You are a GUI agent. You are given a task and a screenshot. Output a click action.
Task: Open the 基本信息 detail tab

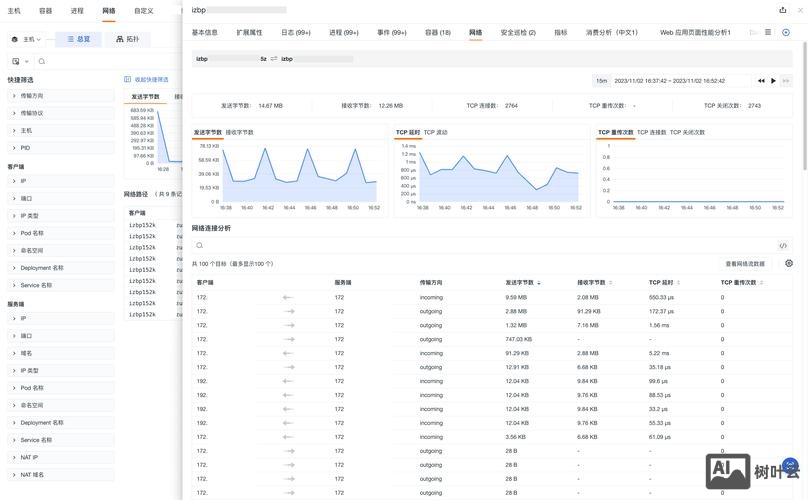pyautogui.click(x=205, y=32)
